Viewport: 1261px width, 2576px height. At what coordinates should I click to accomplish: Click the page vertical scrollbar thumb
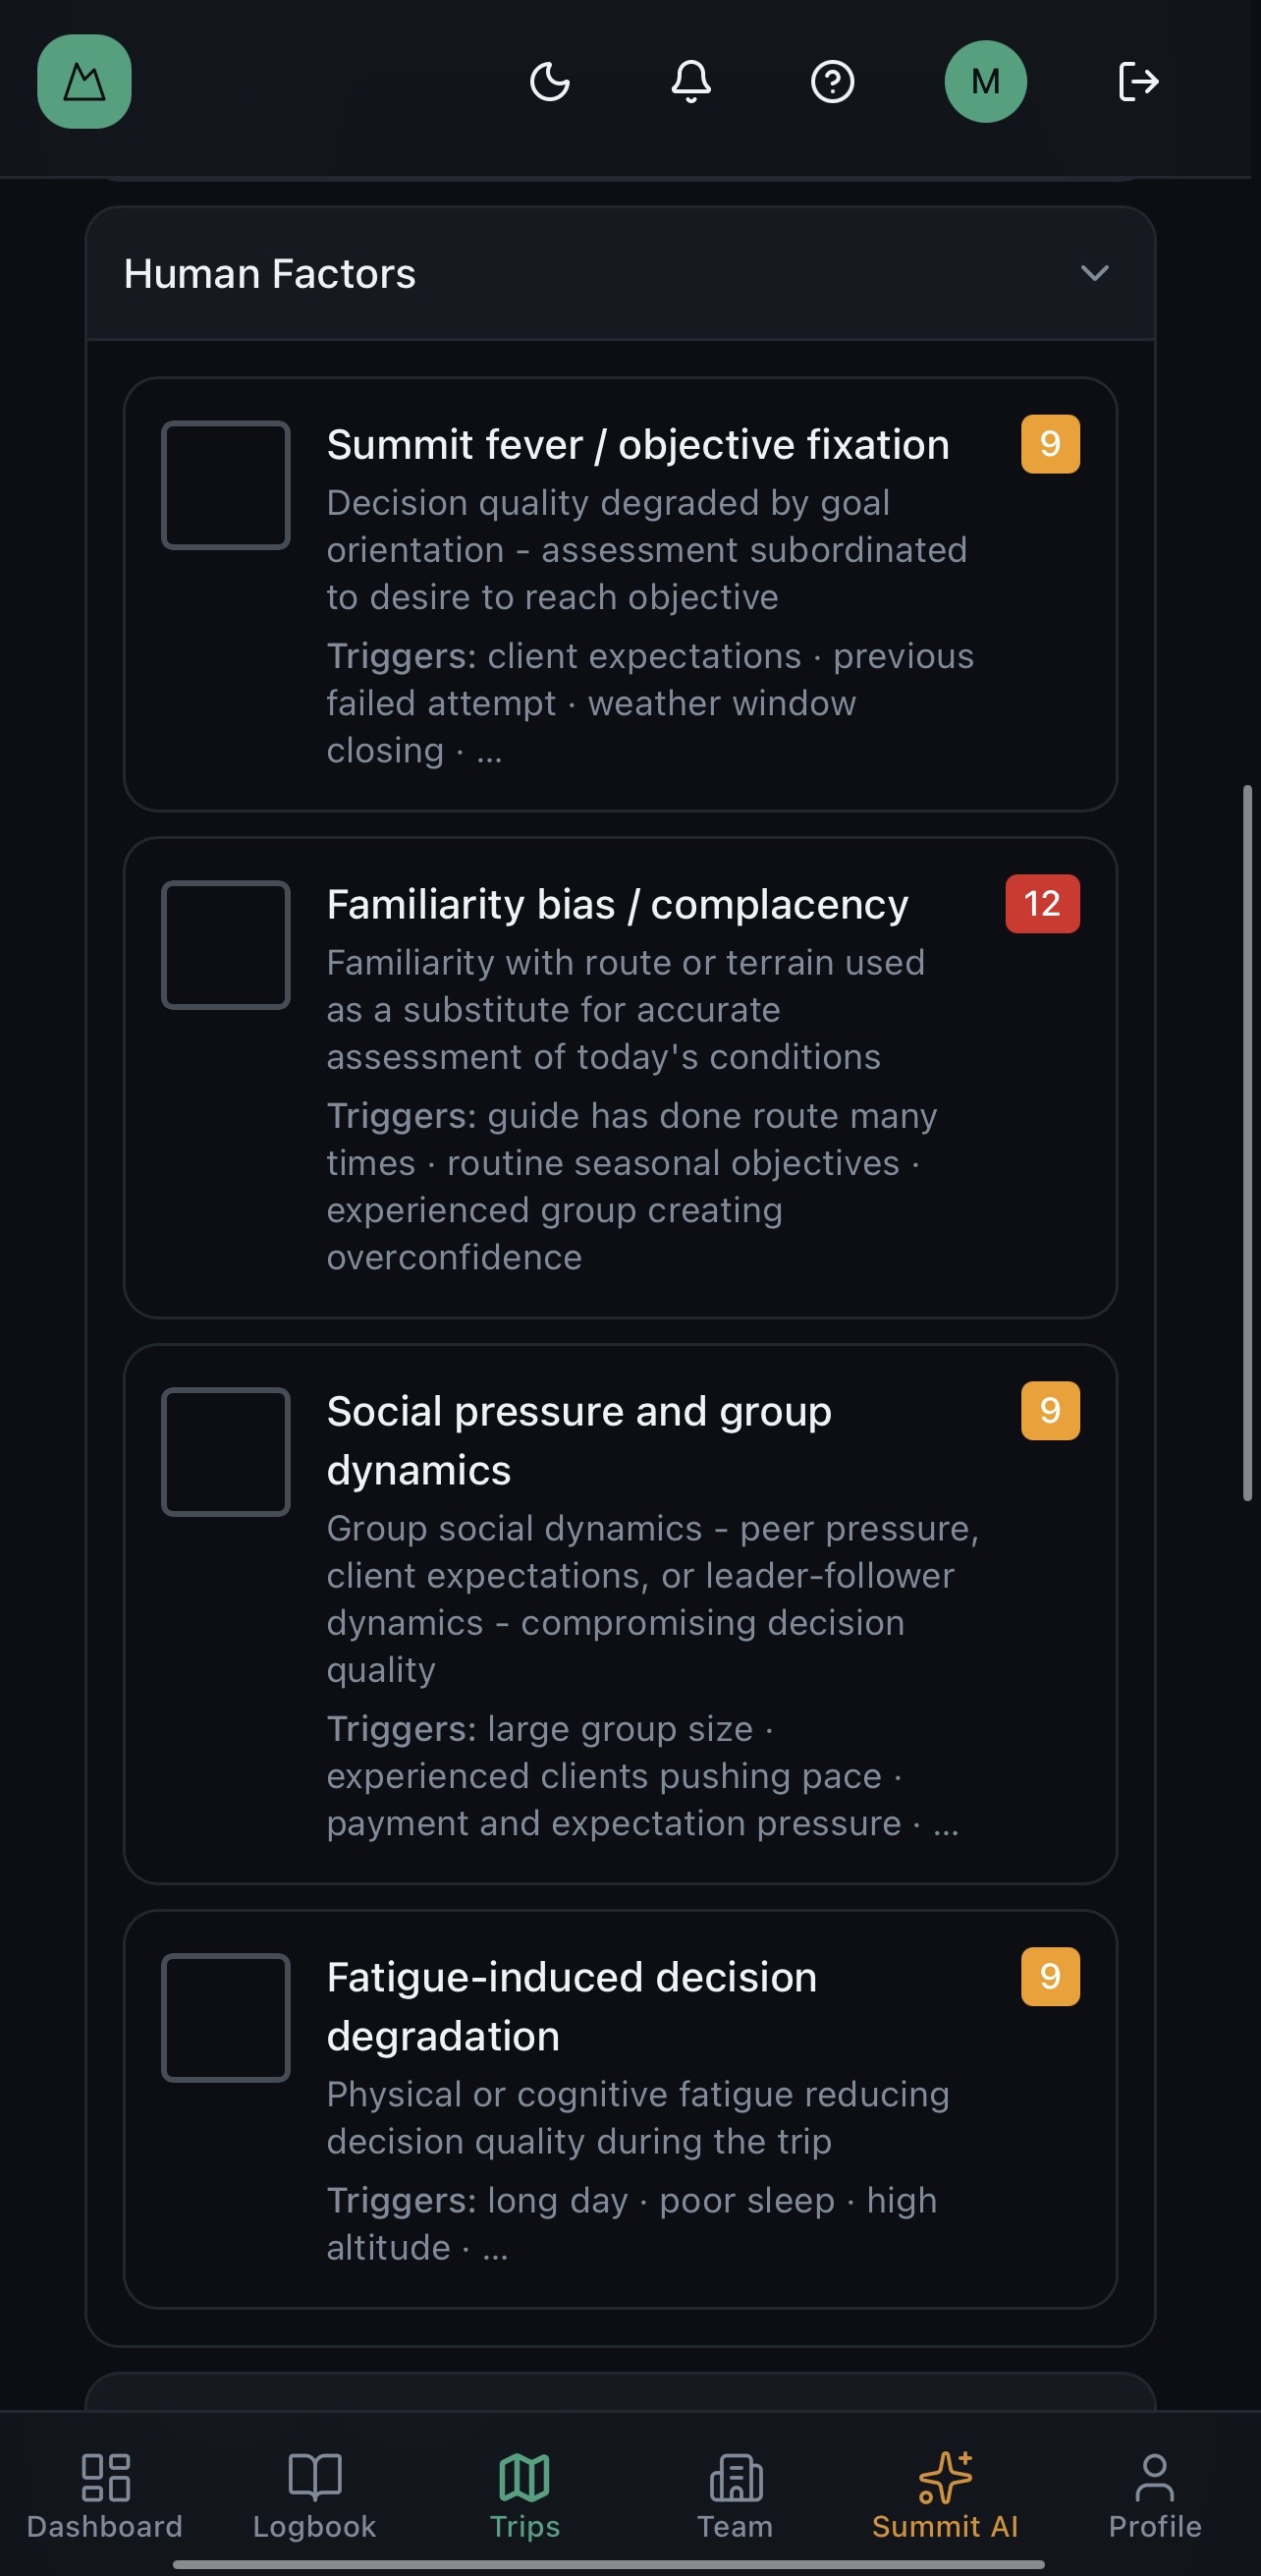[1247, 1143]
